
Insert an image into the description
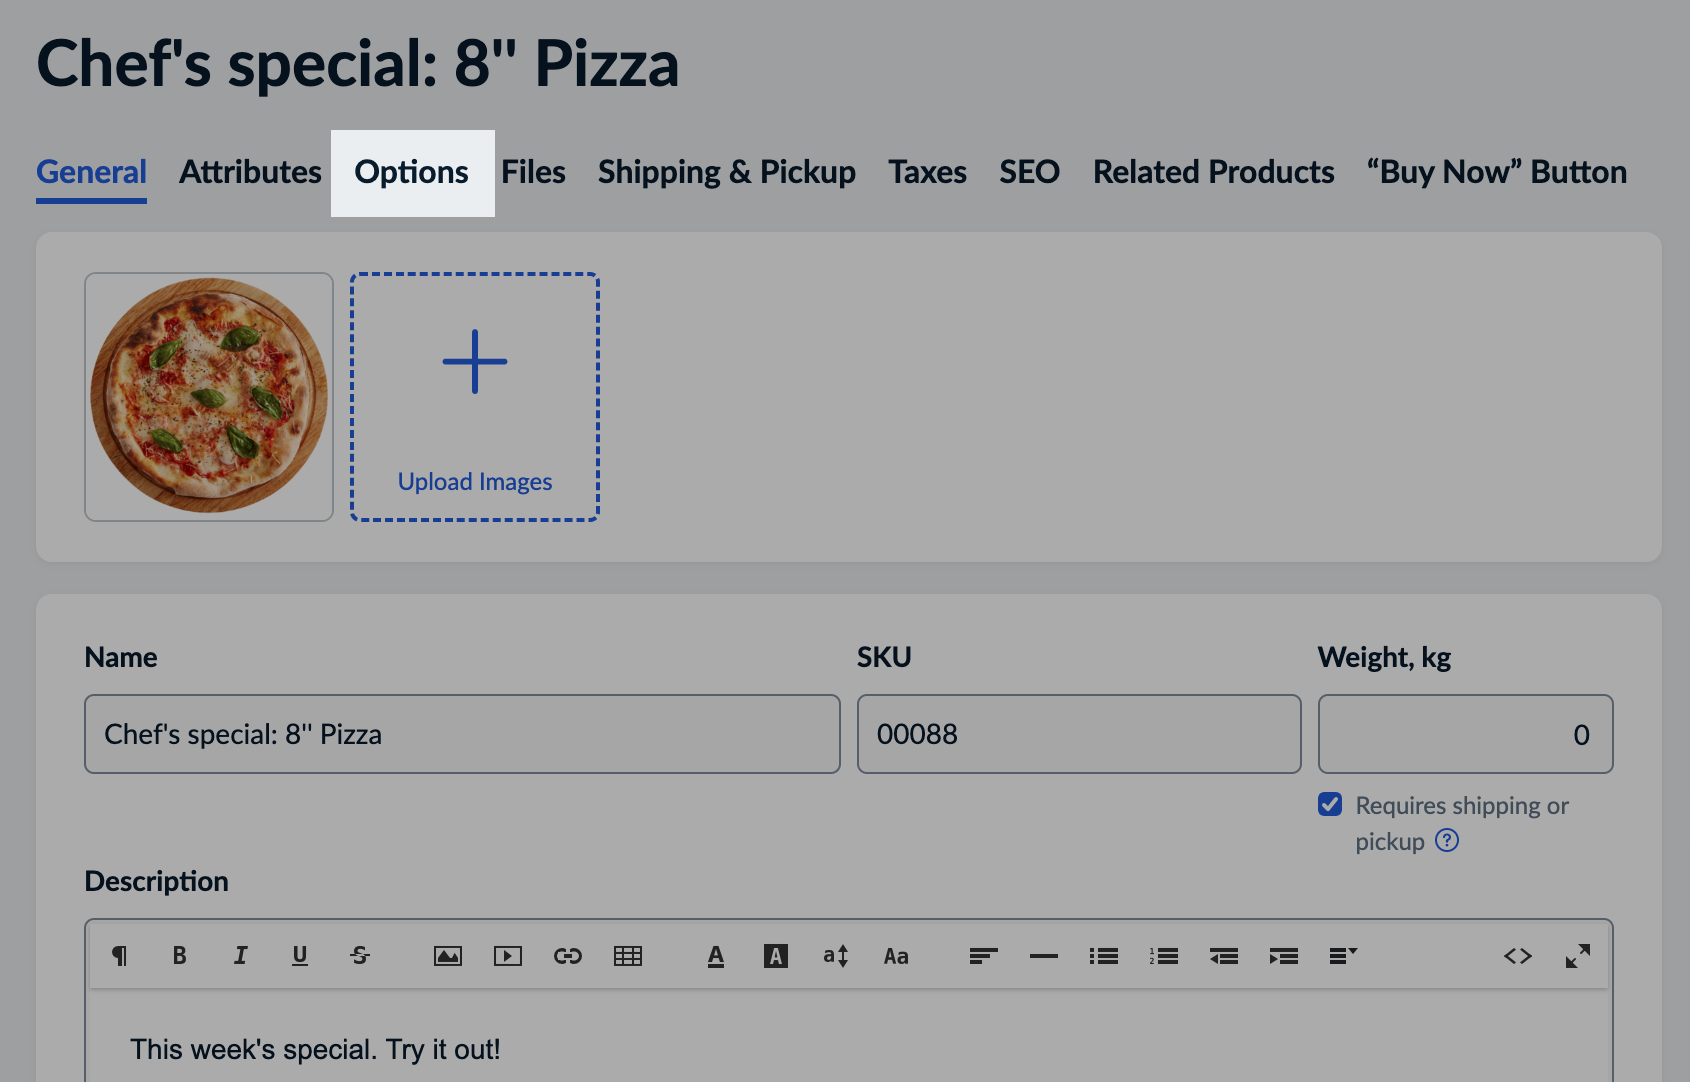[448, 955]
